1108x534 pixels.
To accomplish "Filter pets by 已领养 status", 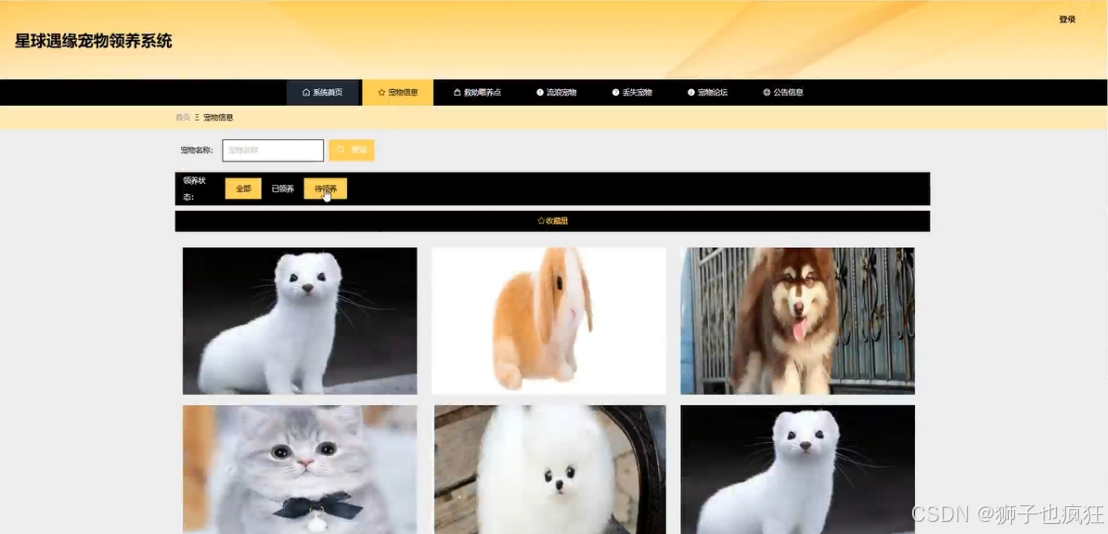I will click(283, 189).
